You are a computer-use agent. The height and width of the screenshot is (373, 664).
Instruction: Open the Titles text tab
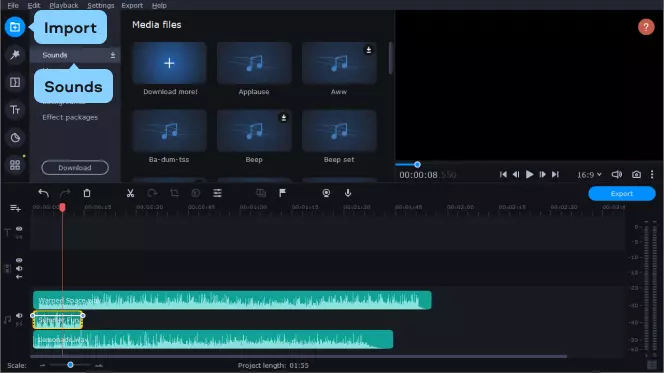tap(15, 110)
